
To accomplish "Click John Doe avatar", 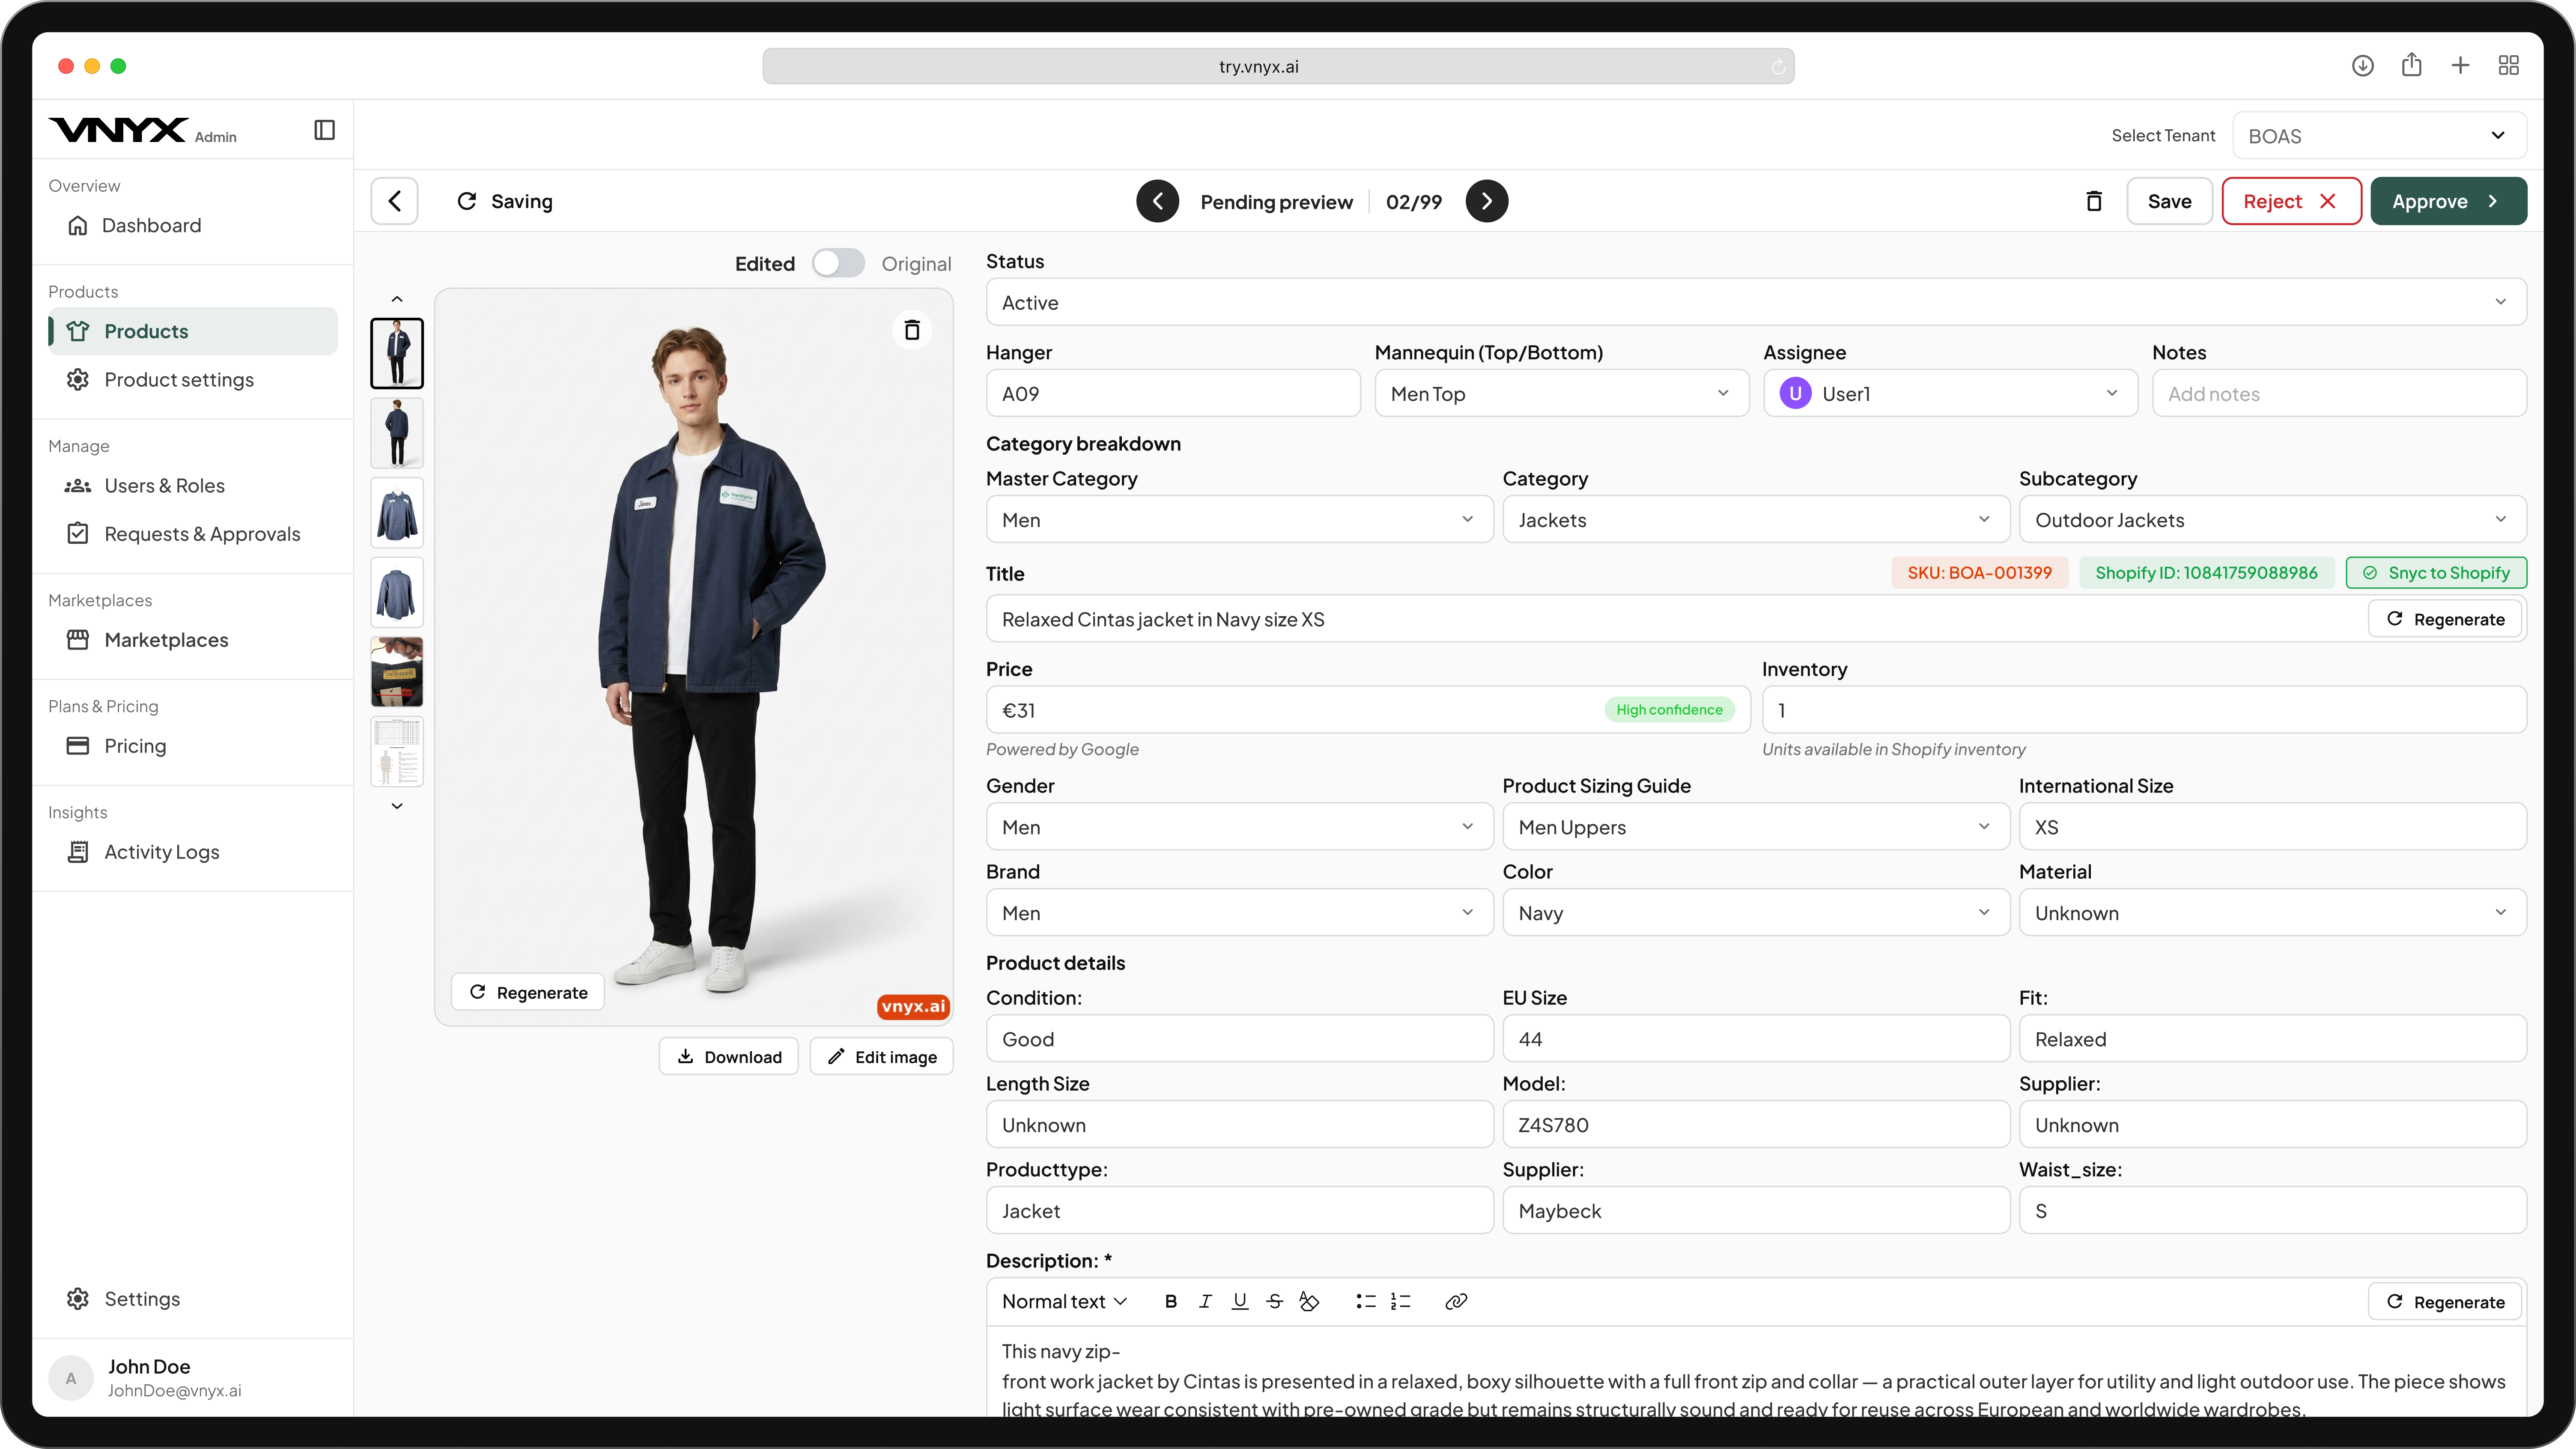I will click(71, 1378).
